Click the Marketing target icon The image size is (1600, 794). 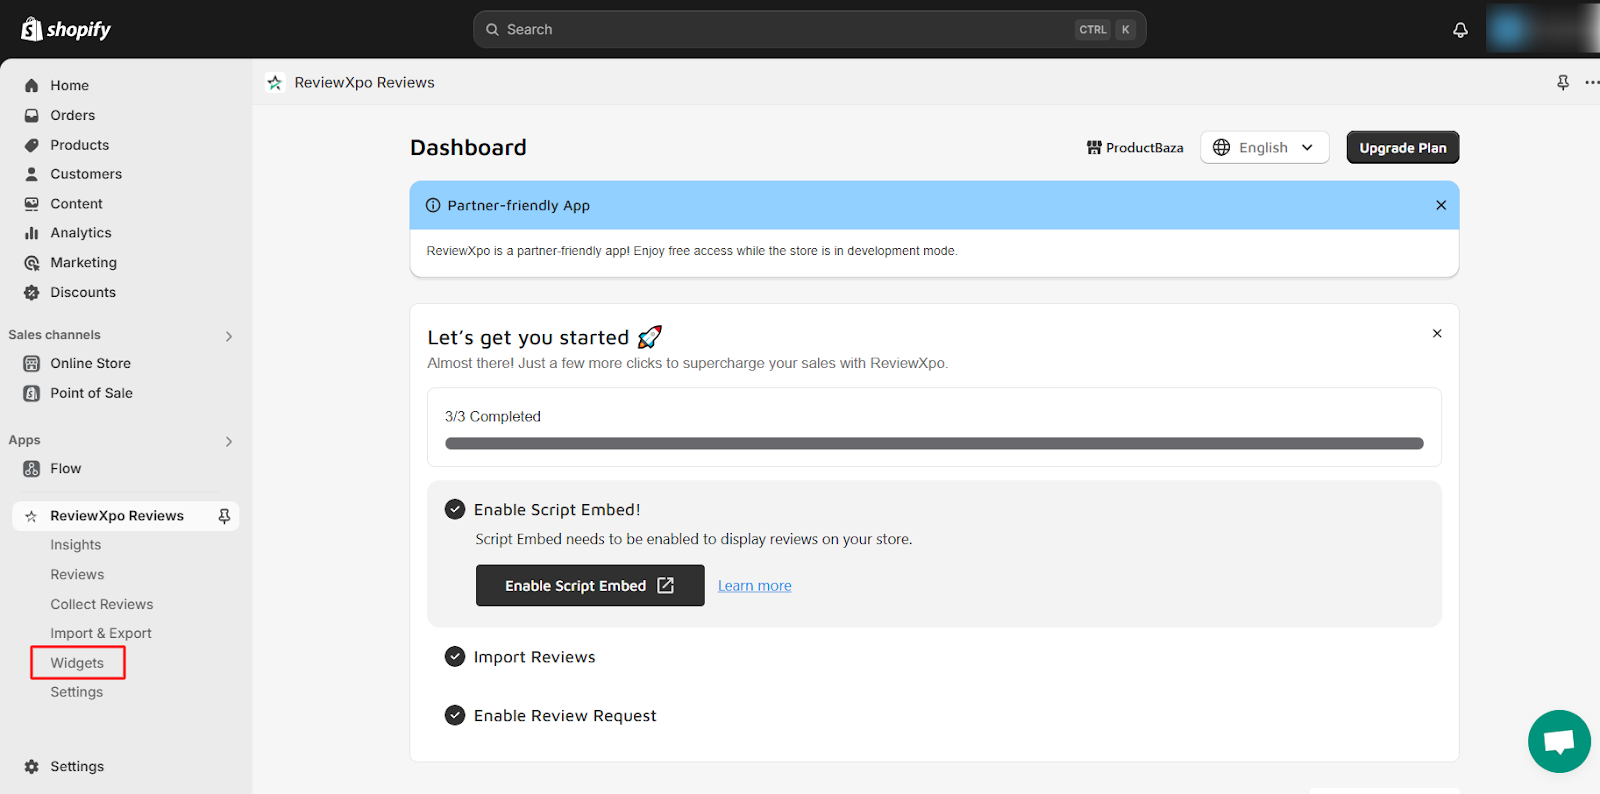click(32, 263)
